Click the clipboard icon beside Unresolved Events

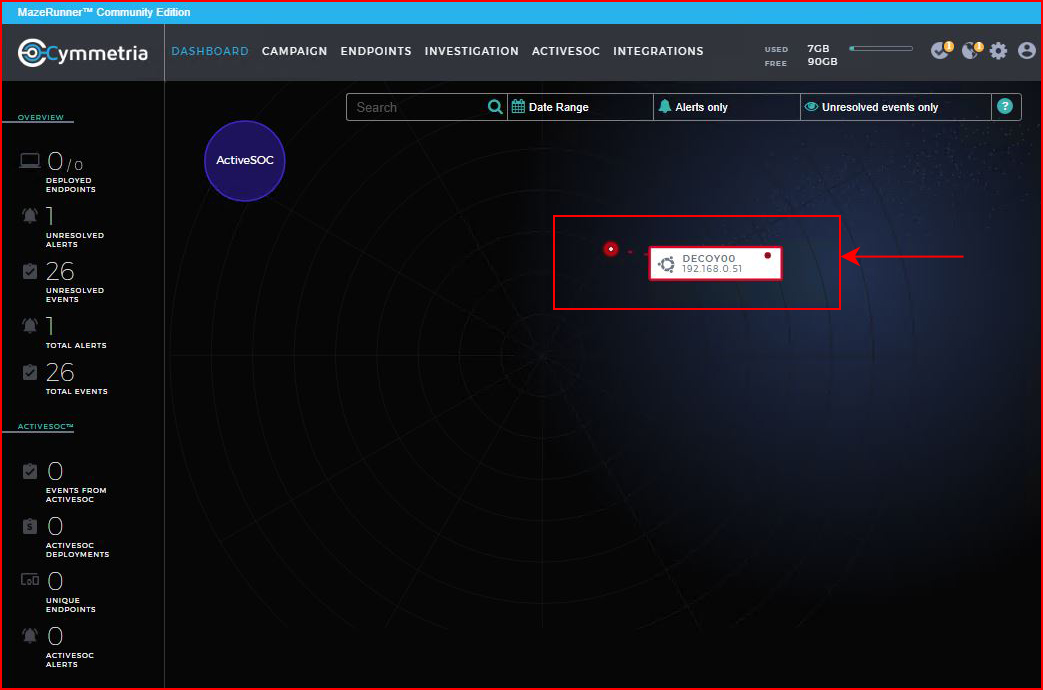coord(30,271)
